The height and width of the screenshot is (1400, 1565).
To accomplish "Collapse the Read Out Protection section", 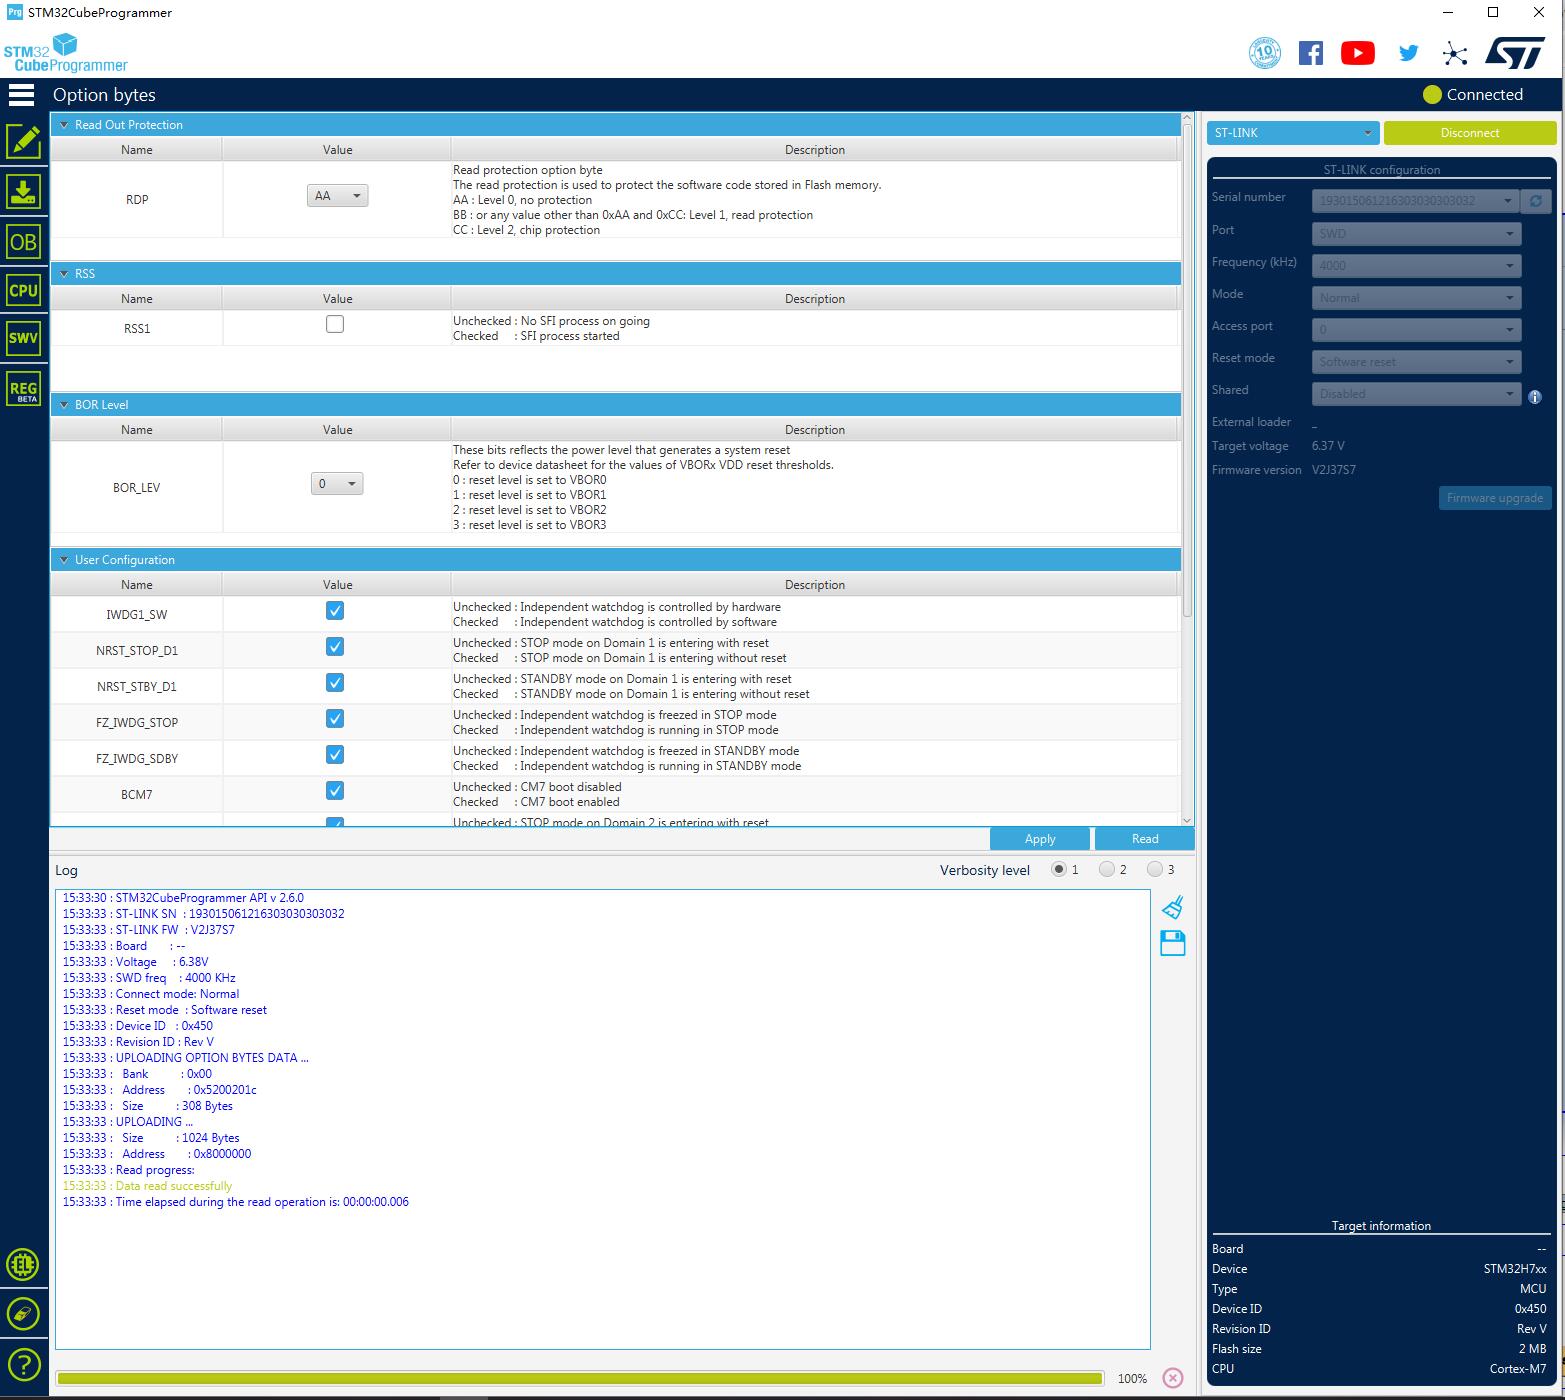I will [64, 125].
